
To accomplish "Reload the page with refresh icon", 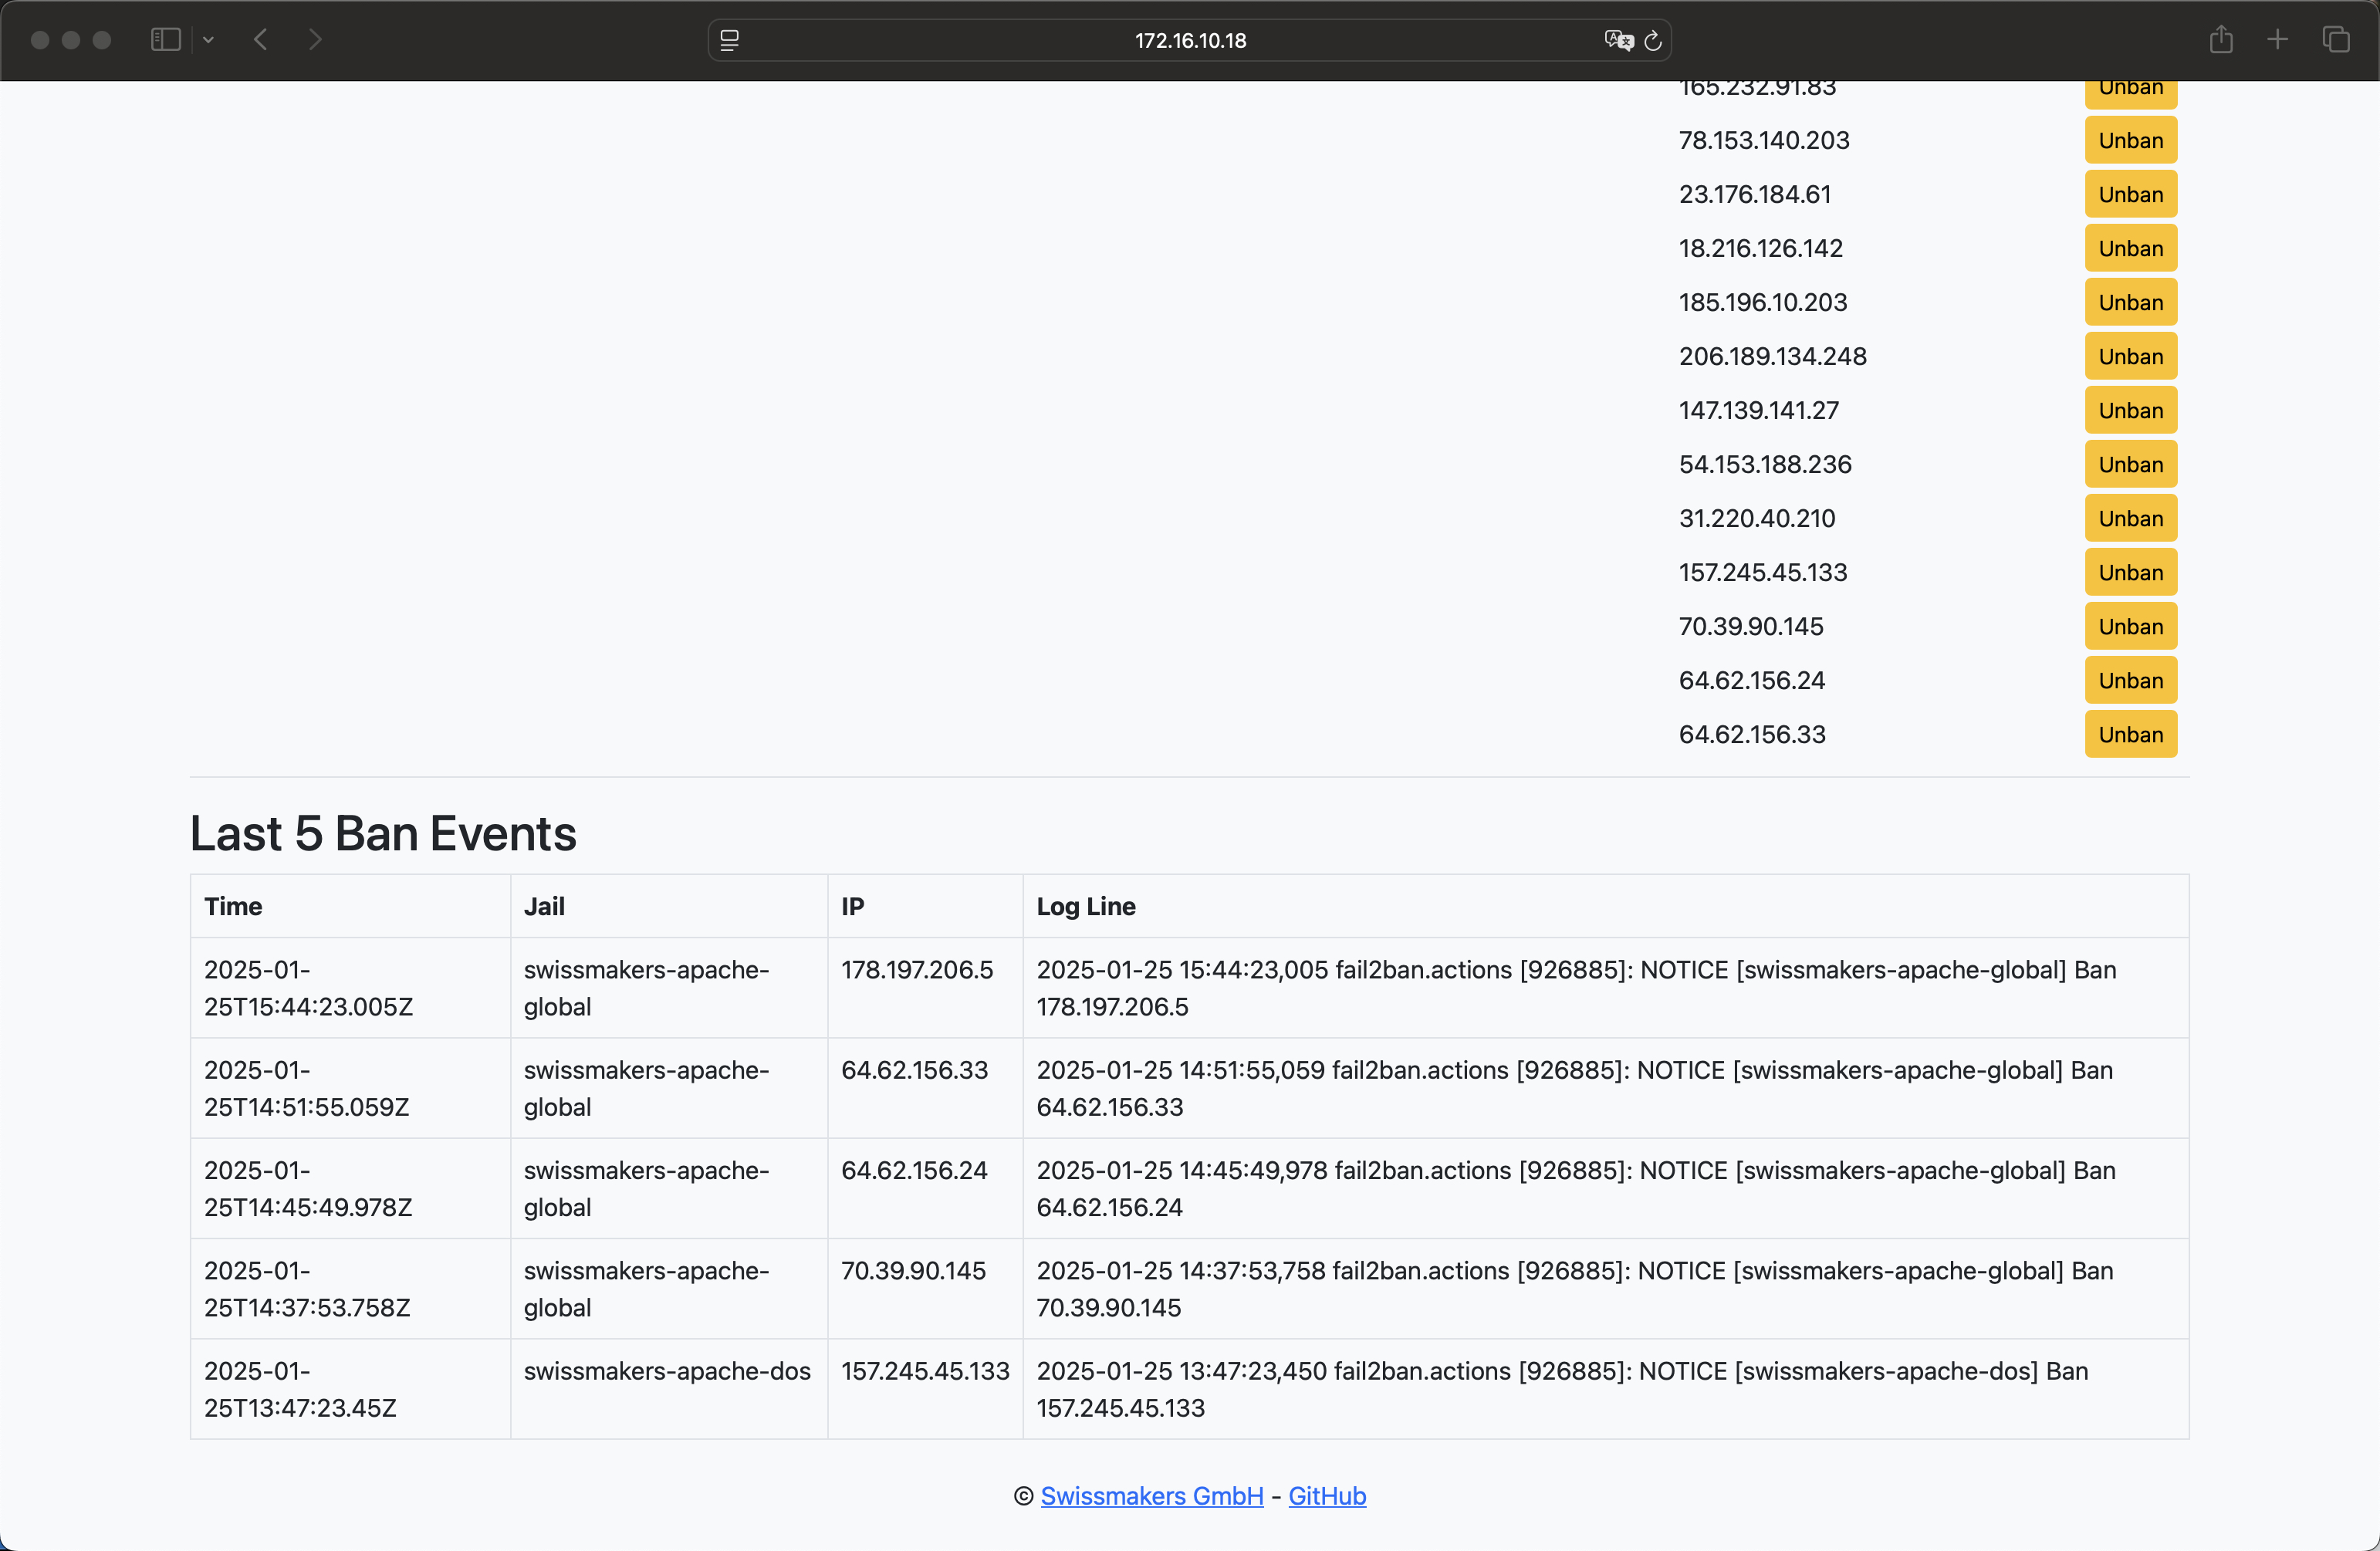I will pos(1653,40).
